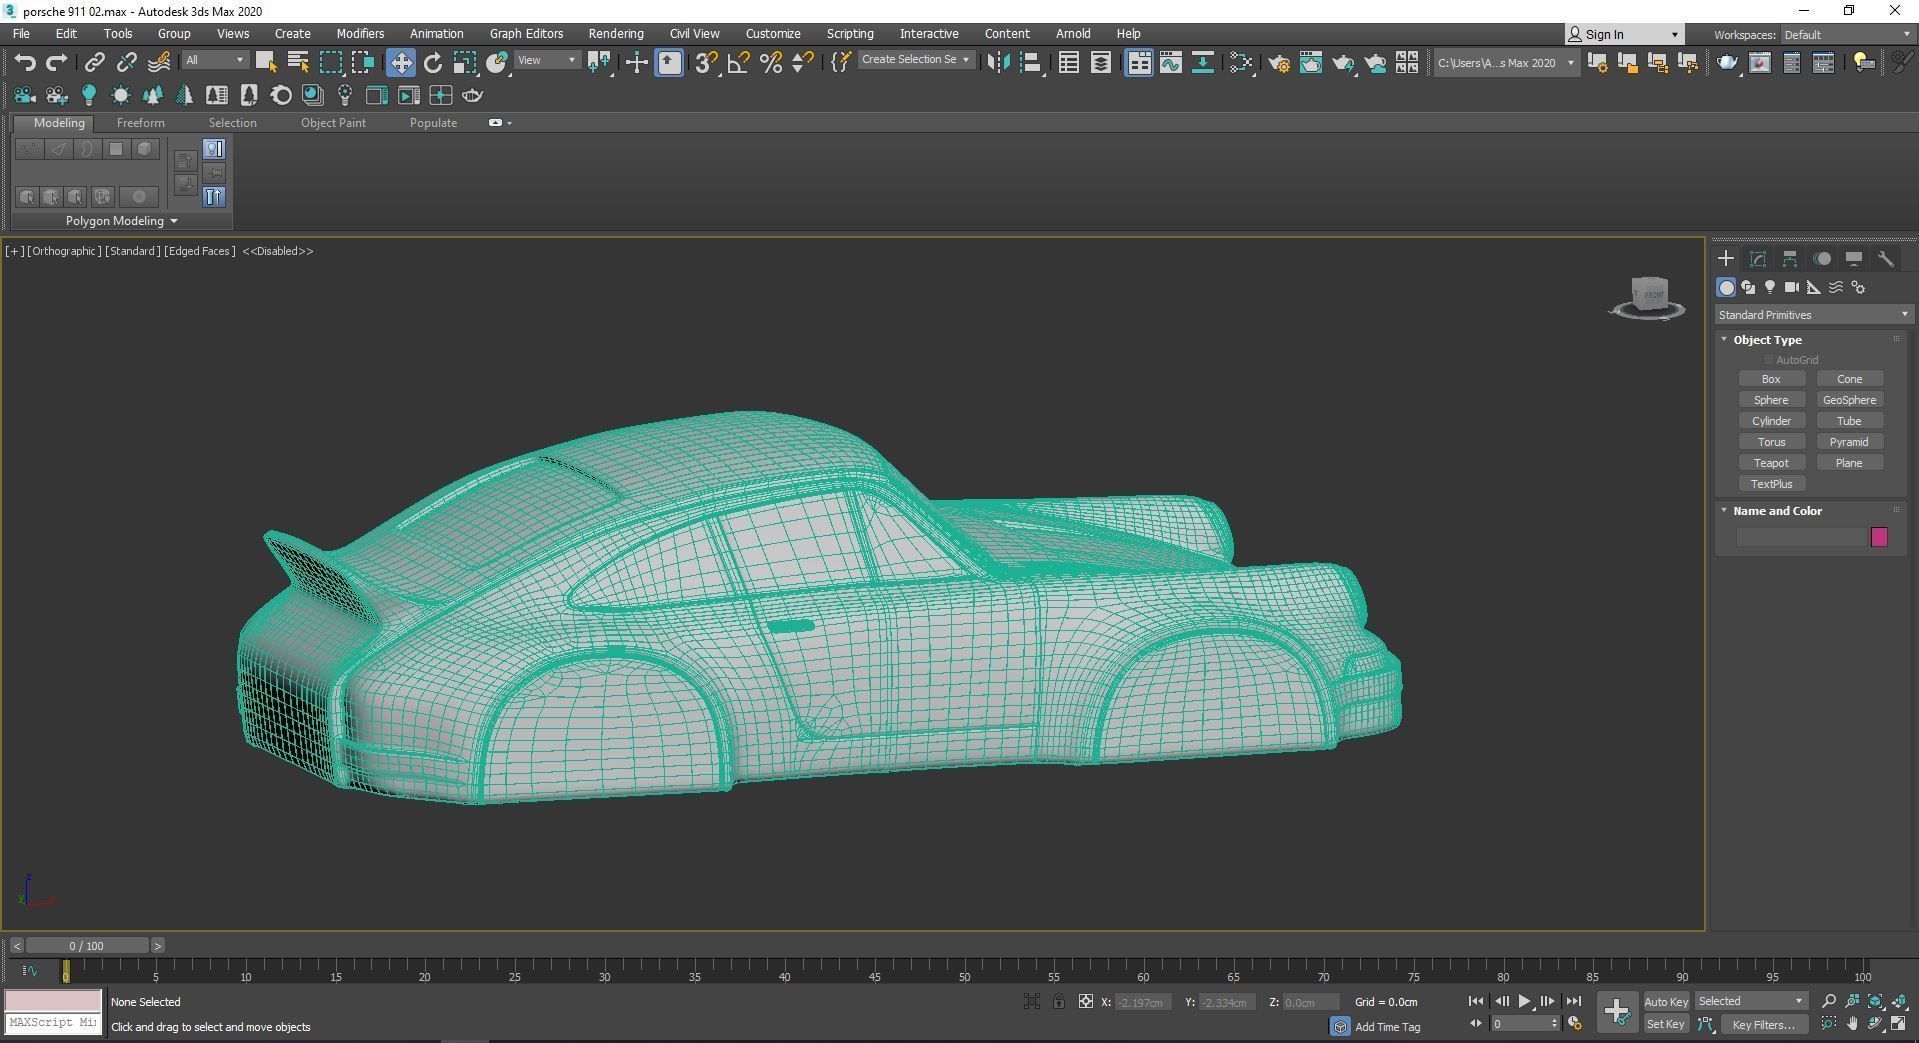The height and width of the screenshot is (1043, 1919).
Task: Open the Rendering menu
Action: pos(615,34)
